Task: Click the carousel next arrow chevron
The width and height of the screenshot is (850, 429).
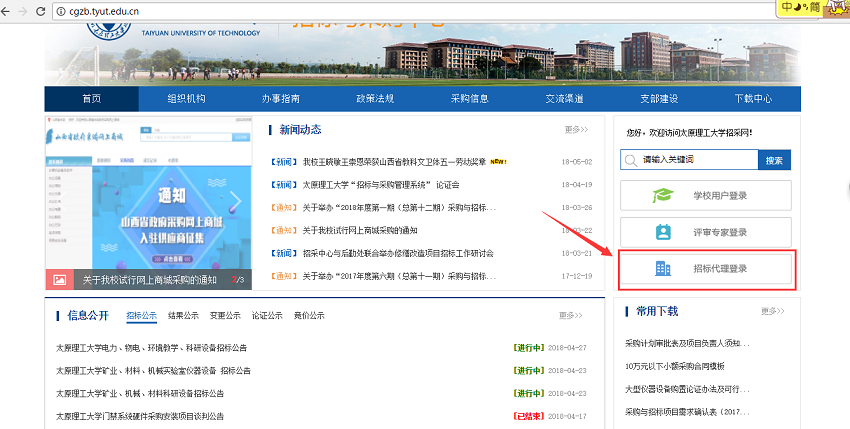Action: click(x=236, y=201)
